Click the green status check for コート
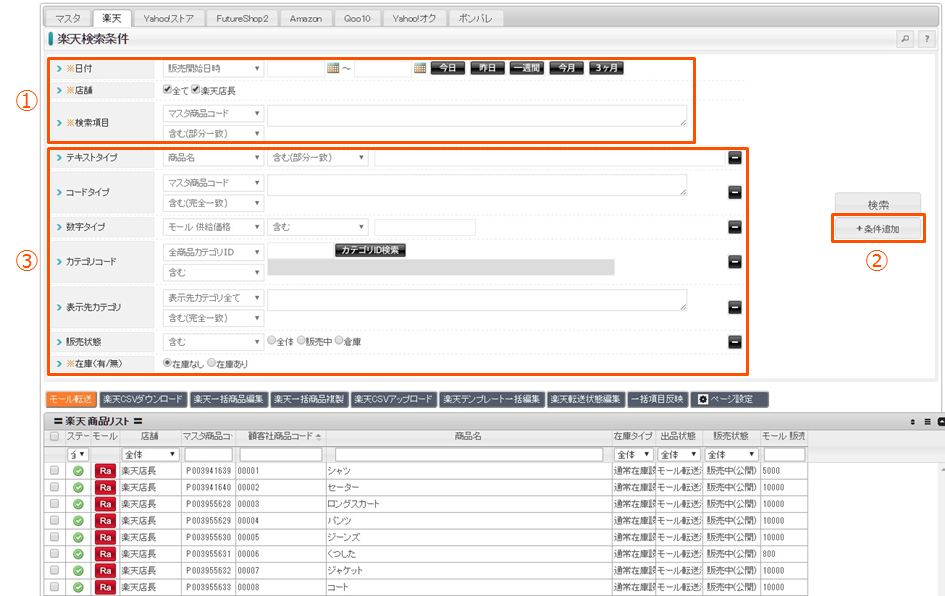The image size is (945, 596). pos(78,587)
